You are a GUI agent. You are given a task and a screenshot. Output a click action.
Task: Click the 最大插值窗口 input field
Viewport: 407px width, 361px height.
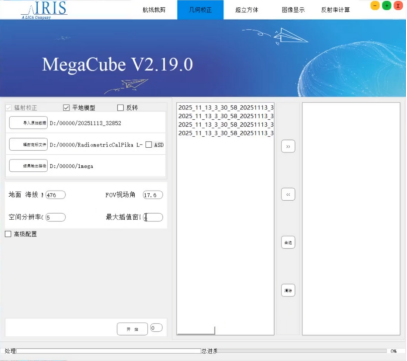pyautogui.click(x=153, y=217)
